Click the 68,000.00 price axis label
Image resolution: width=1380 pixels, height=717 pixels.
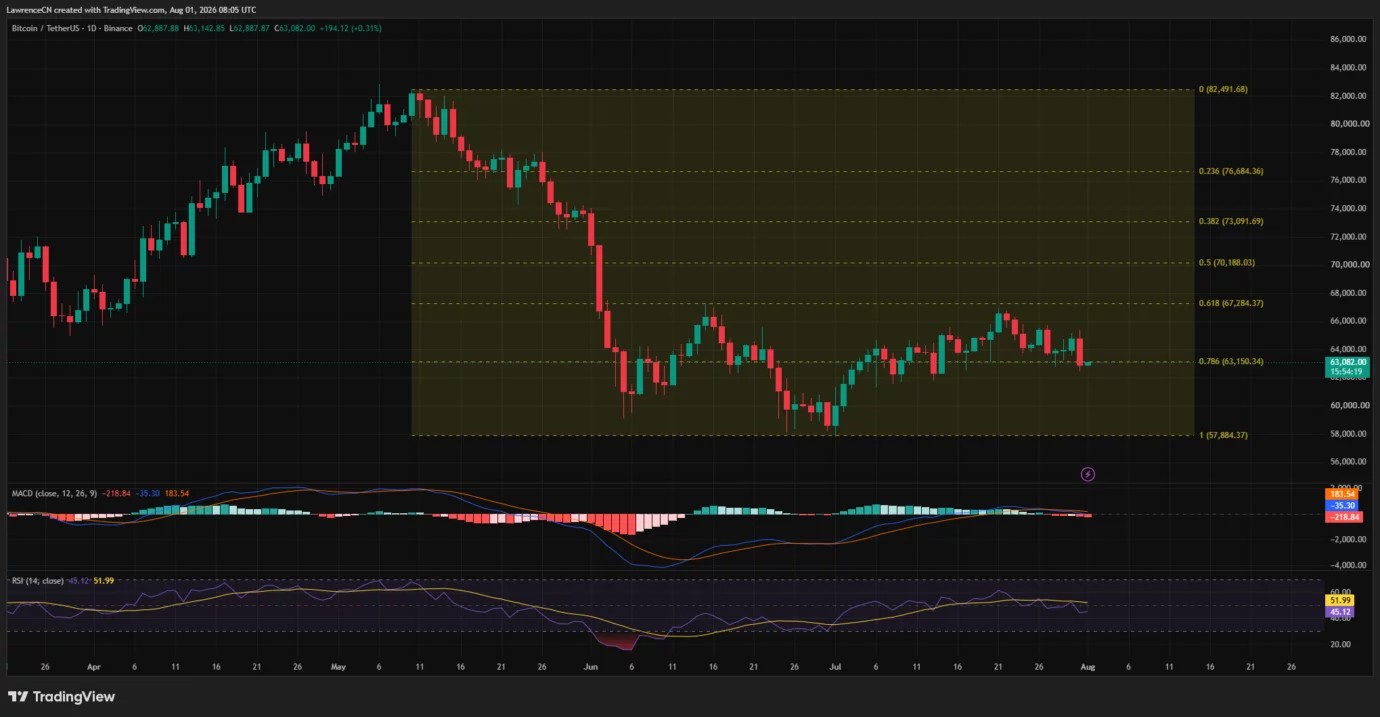(1348, 293)
